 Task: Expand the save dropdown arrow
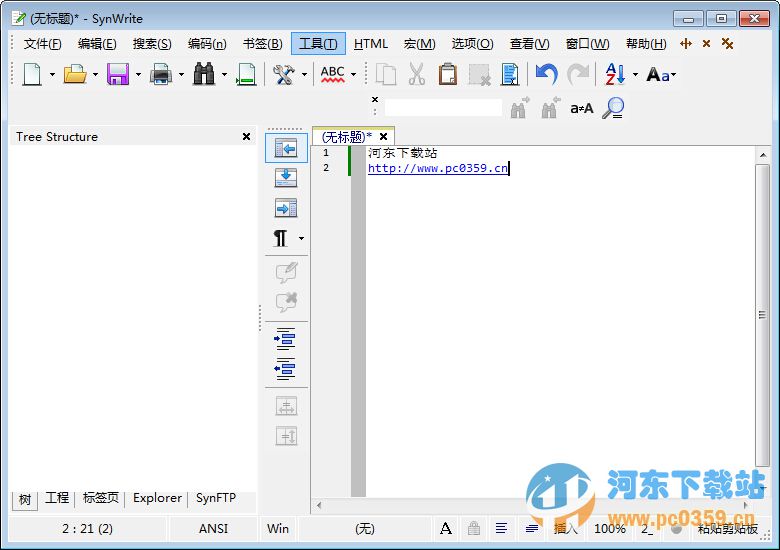click(138, 75)
